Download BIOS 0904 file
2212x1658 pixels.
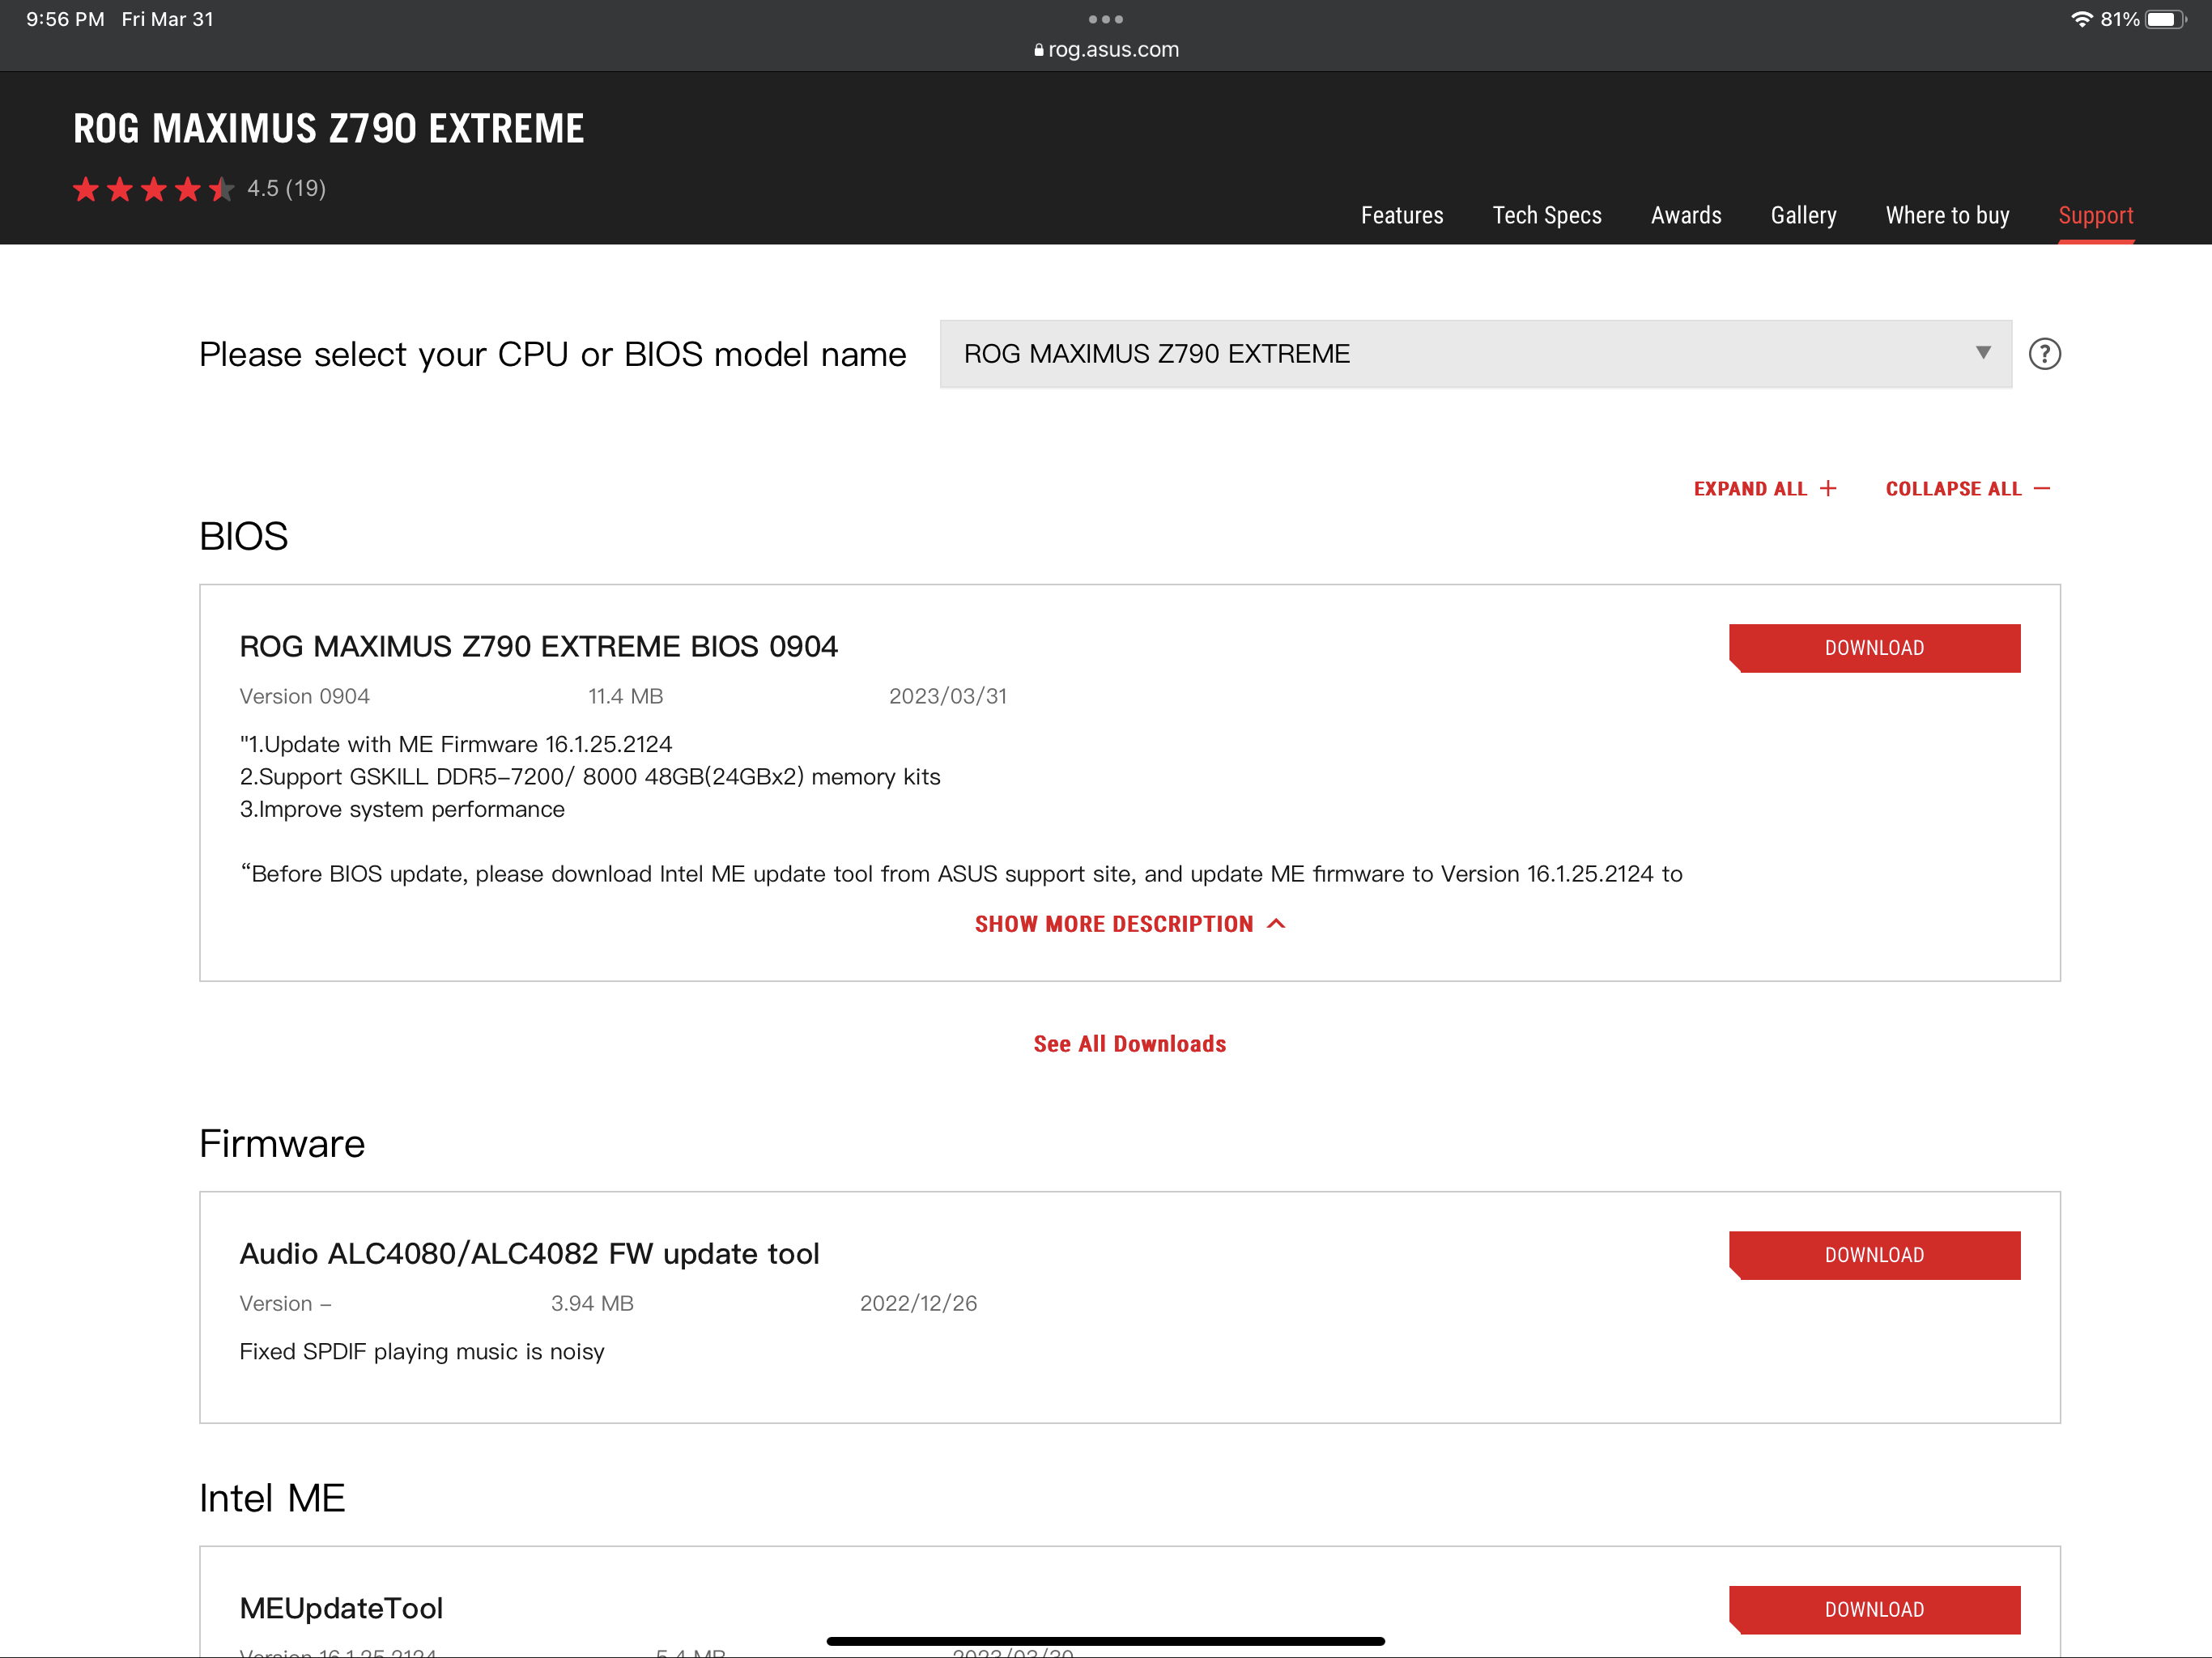click(1874, 648)
